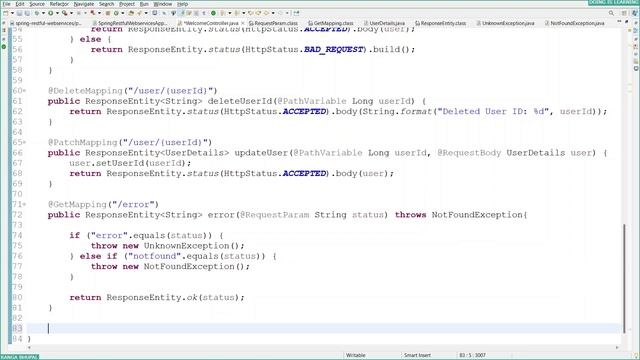Open UnknownException.java editor tab
Viewport: 640px width, 360px height.
[505, 23]
